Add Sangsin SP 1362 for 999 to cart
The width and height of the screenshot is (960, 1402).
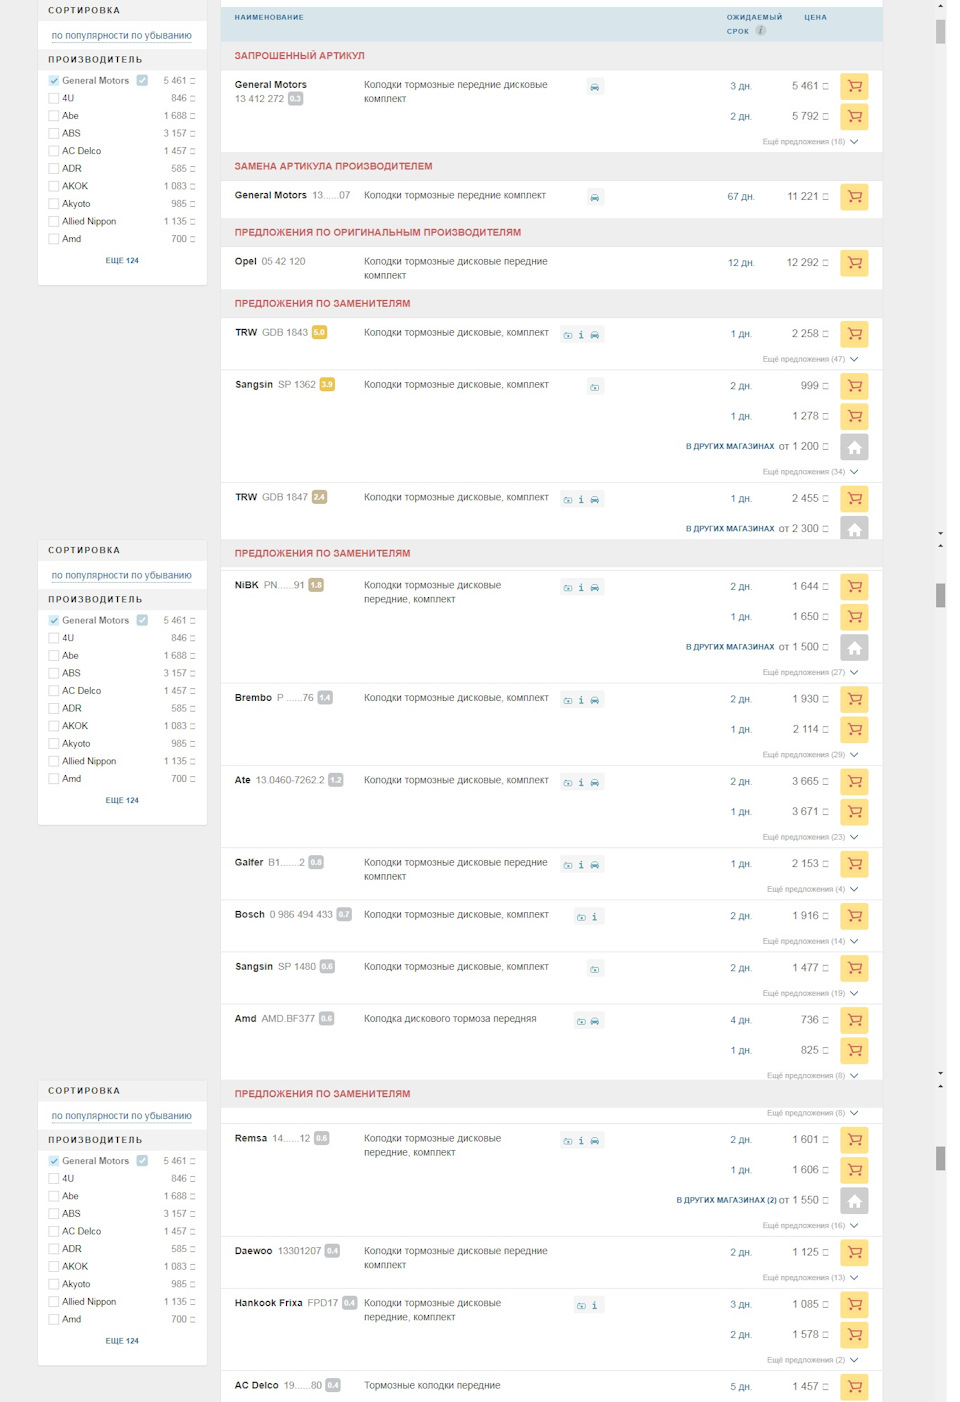pos(854,386)
